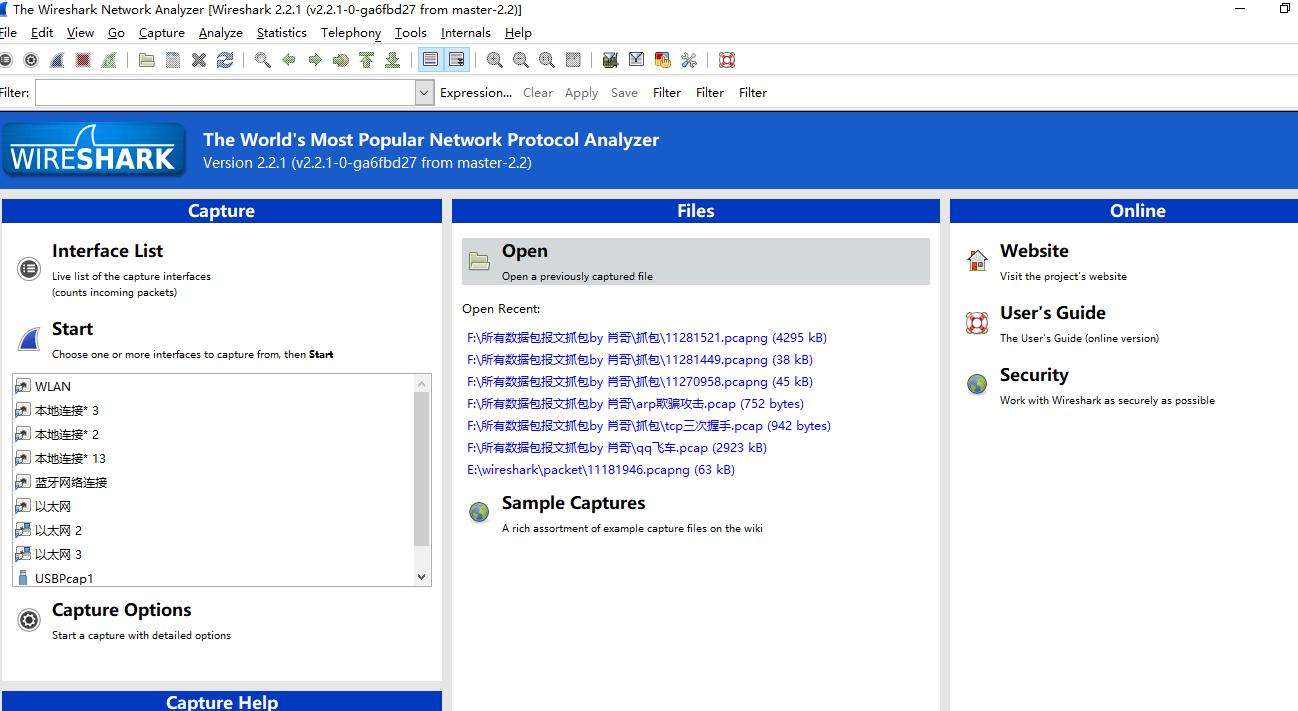Open the Tools menu
Screen dimensions: 1298x711
click(411, 33)
